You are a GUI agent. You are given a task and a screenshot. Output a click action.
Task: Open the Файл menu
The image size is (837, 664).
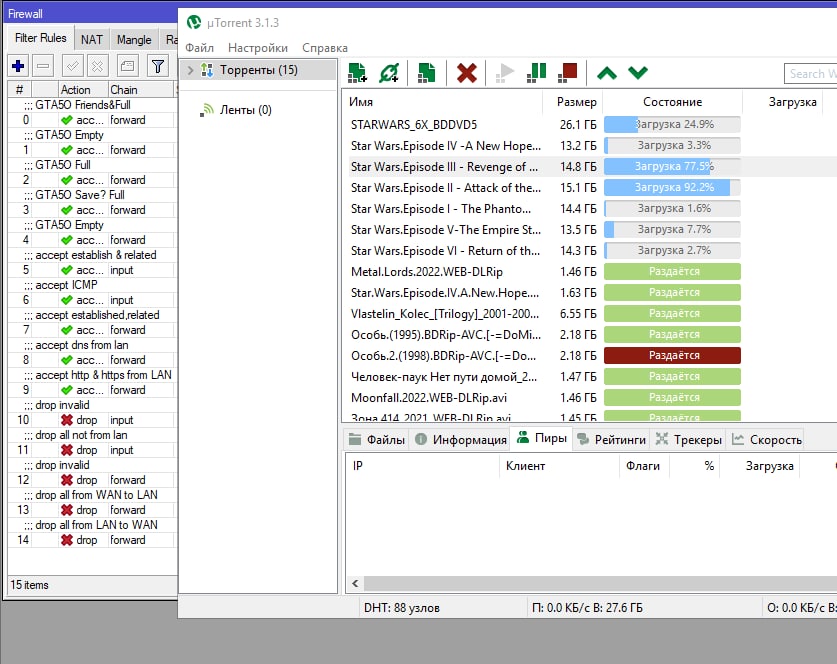[199, 48]
